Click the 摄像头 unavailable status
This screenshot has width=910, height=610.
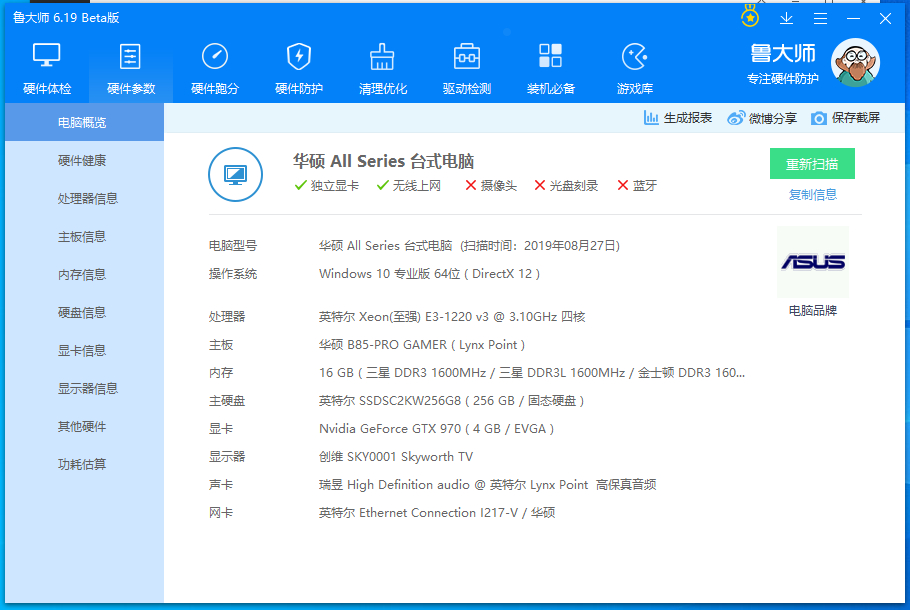(x=491, y=186)
